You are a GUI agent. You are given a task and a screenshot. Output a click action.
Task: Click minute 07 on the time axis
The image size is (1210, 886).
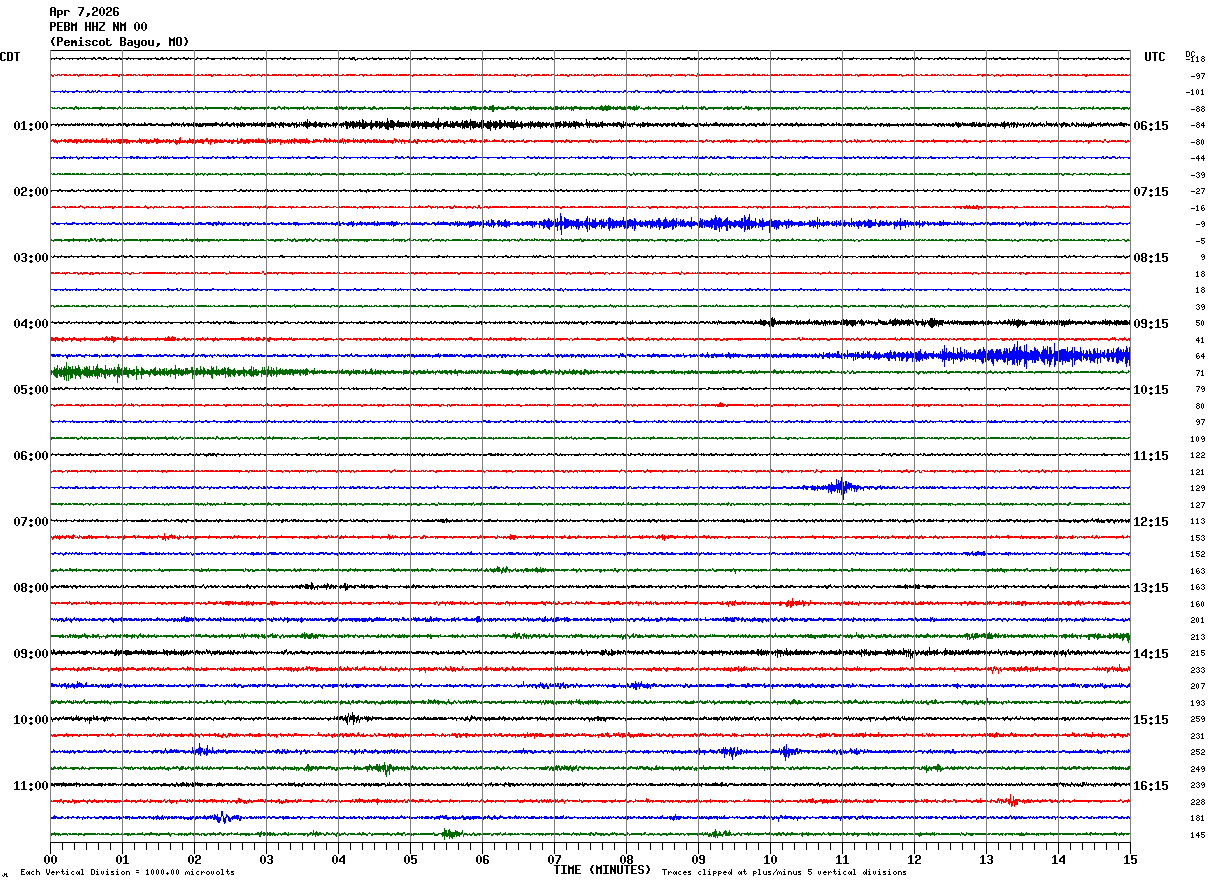[554, 859]
